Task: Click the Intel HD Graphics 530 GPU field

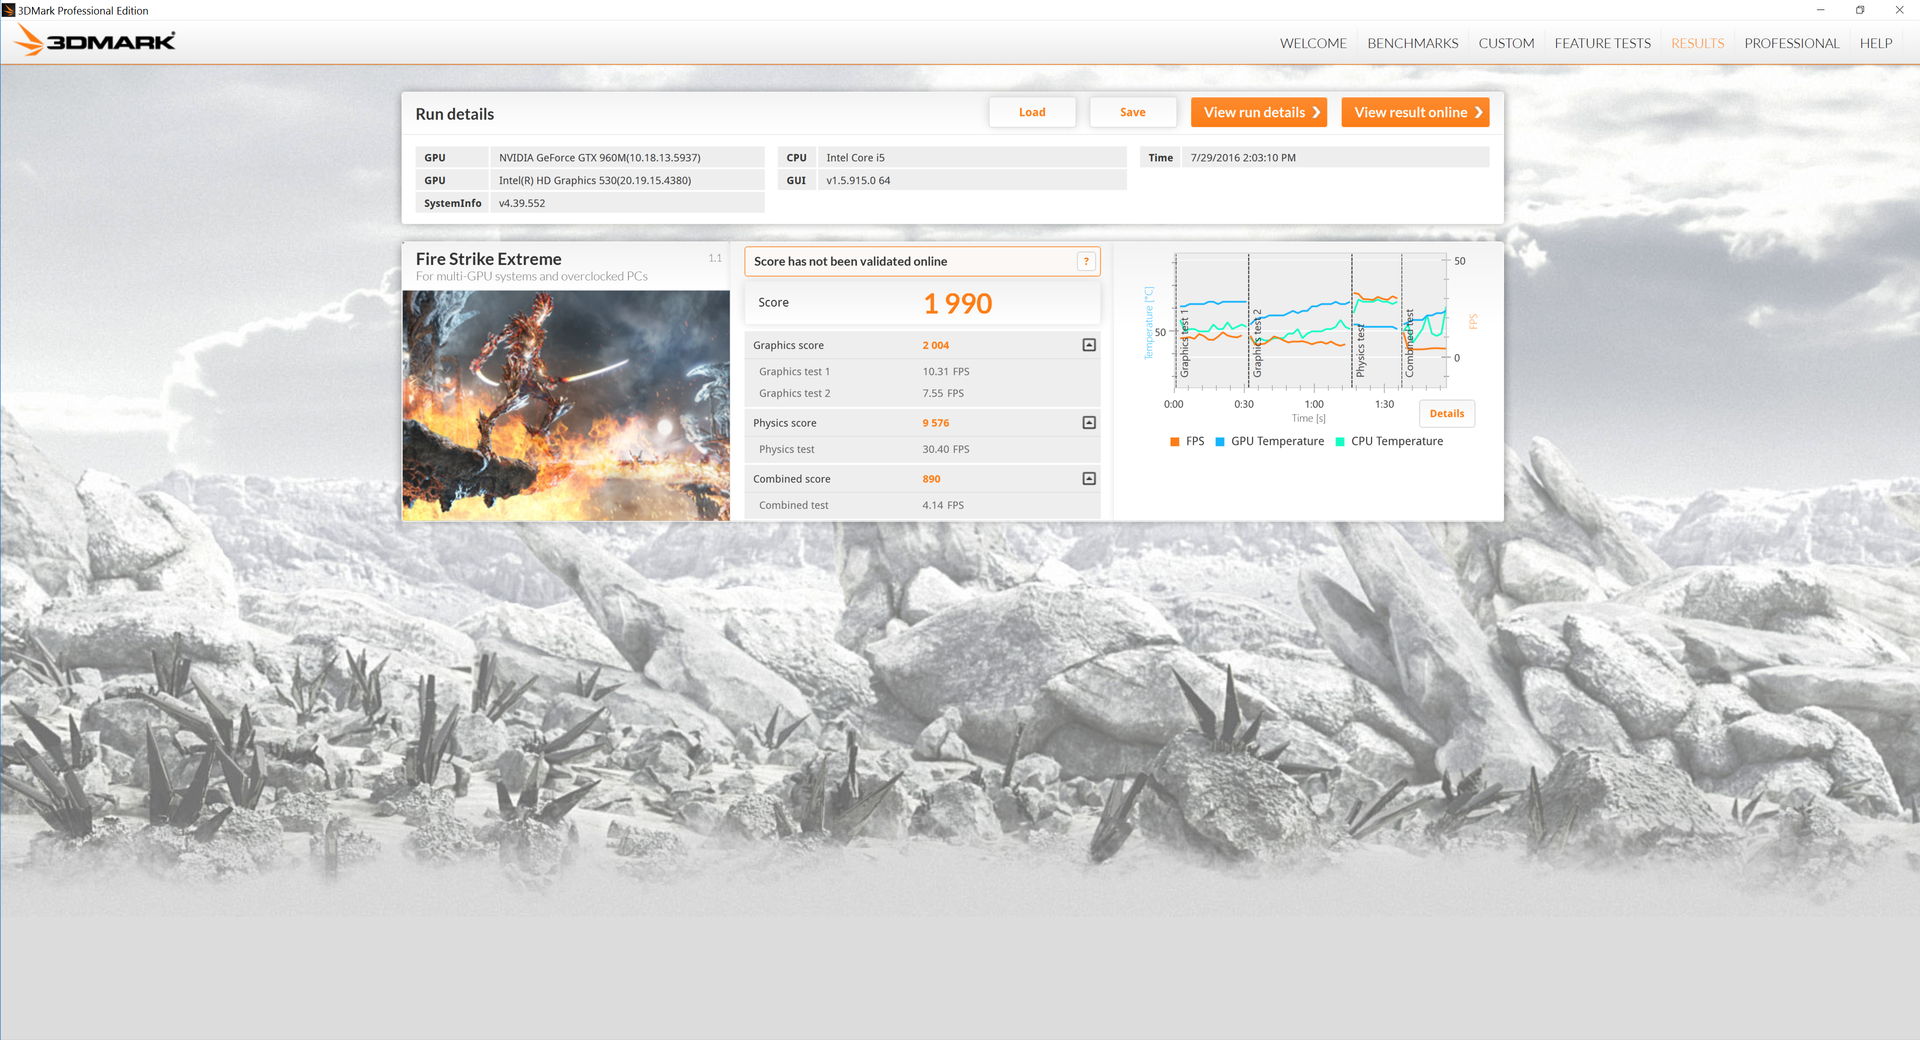Action: click(627, 180)
